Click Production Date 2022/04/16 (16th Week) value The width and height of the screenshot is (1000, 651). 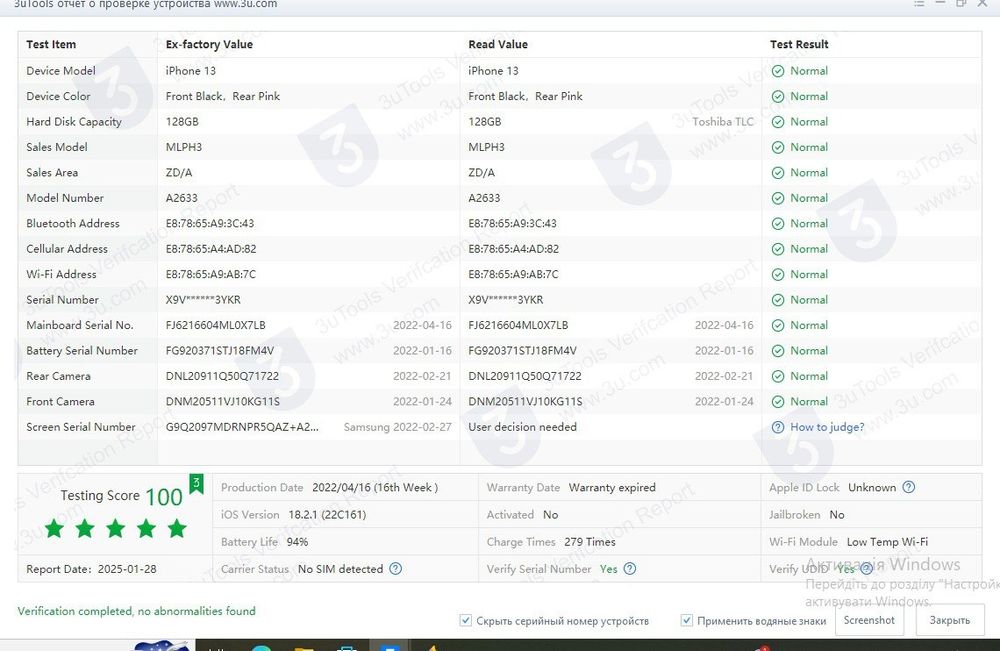tap(375, 487)
